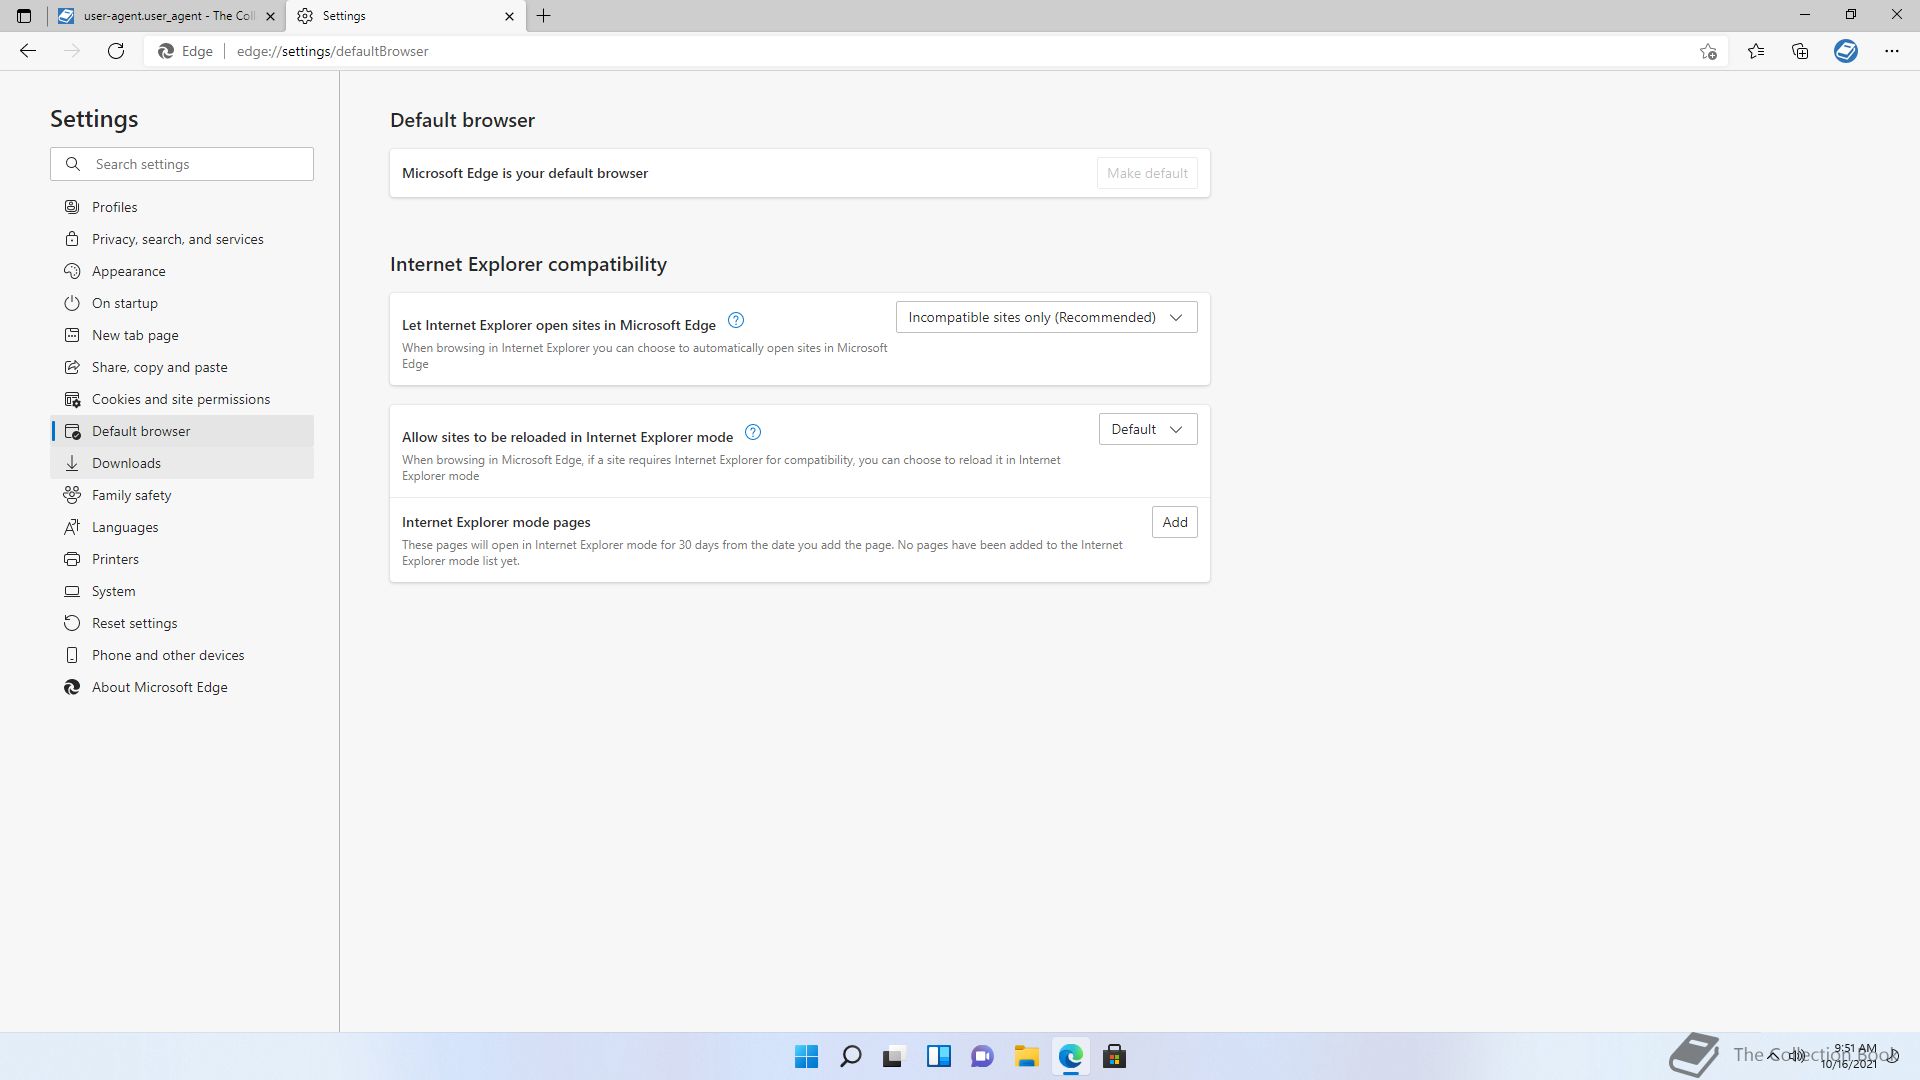
Task: Focus the Search settings field
Action: point(182,164)
